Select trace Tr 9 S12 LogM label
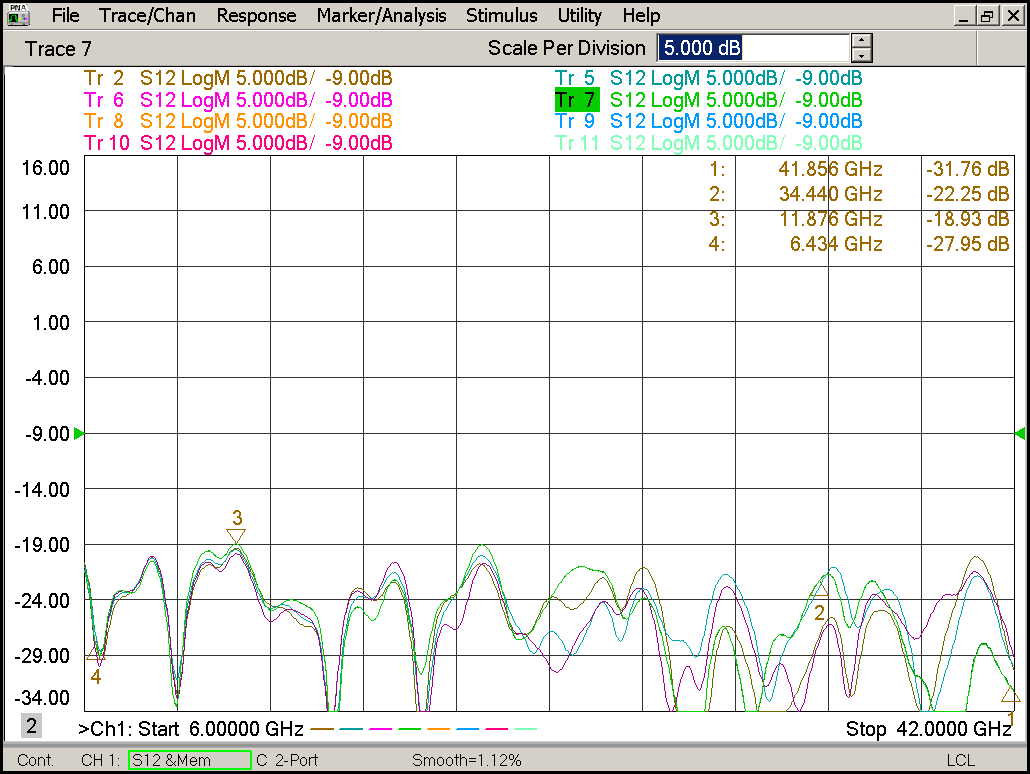 tap(708, 122)
